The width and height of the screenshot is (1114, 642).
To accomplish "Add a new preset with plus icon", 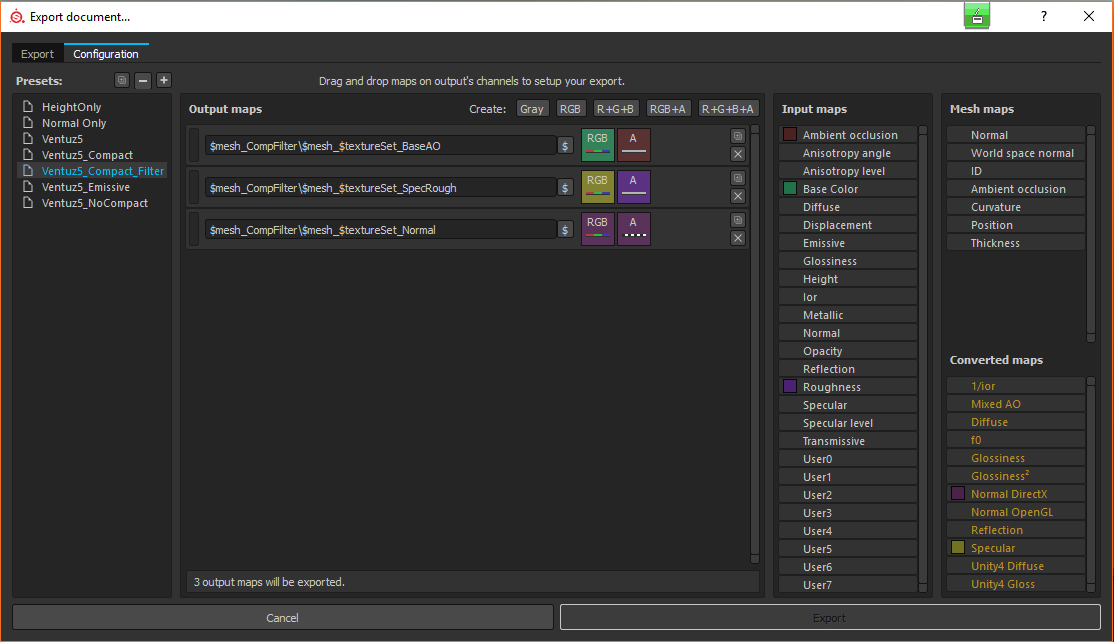I will pos(164,81).
